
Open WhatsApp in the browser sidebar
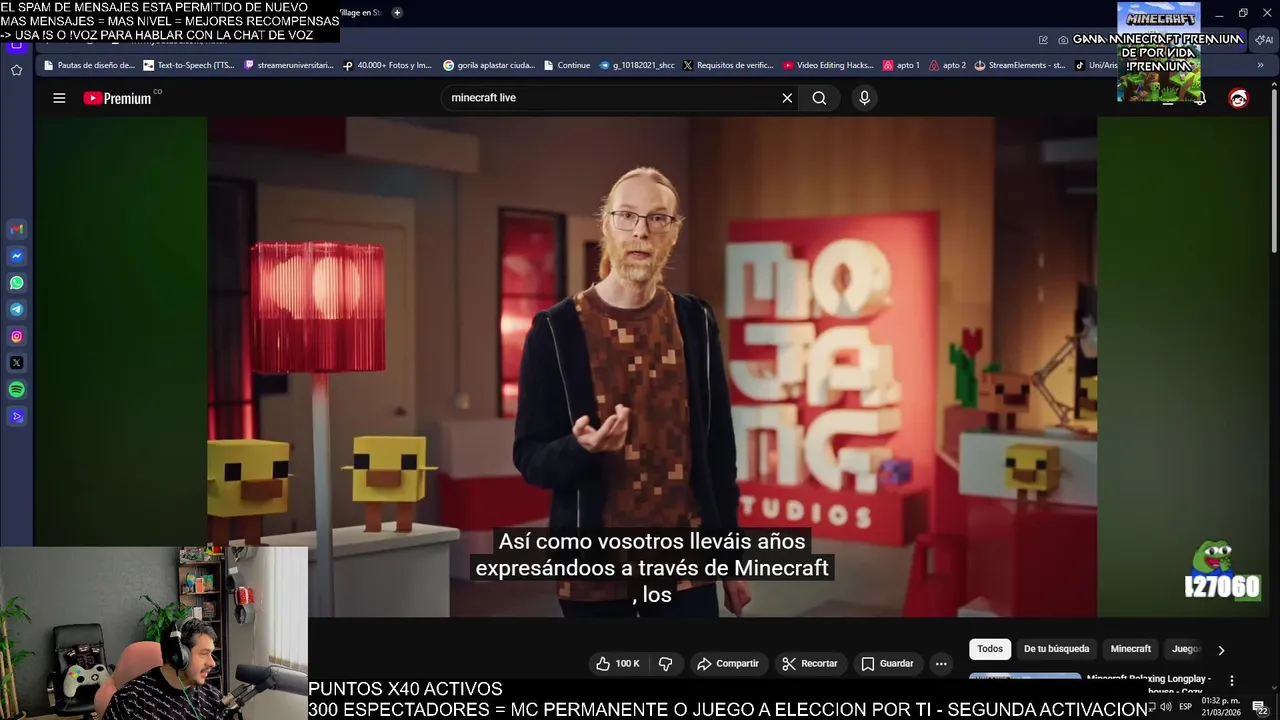click(x=17, y=283)
